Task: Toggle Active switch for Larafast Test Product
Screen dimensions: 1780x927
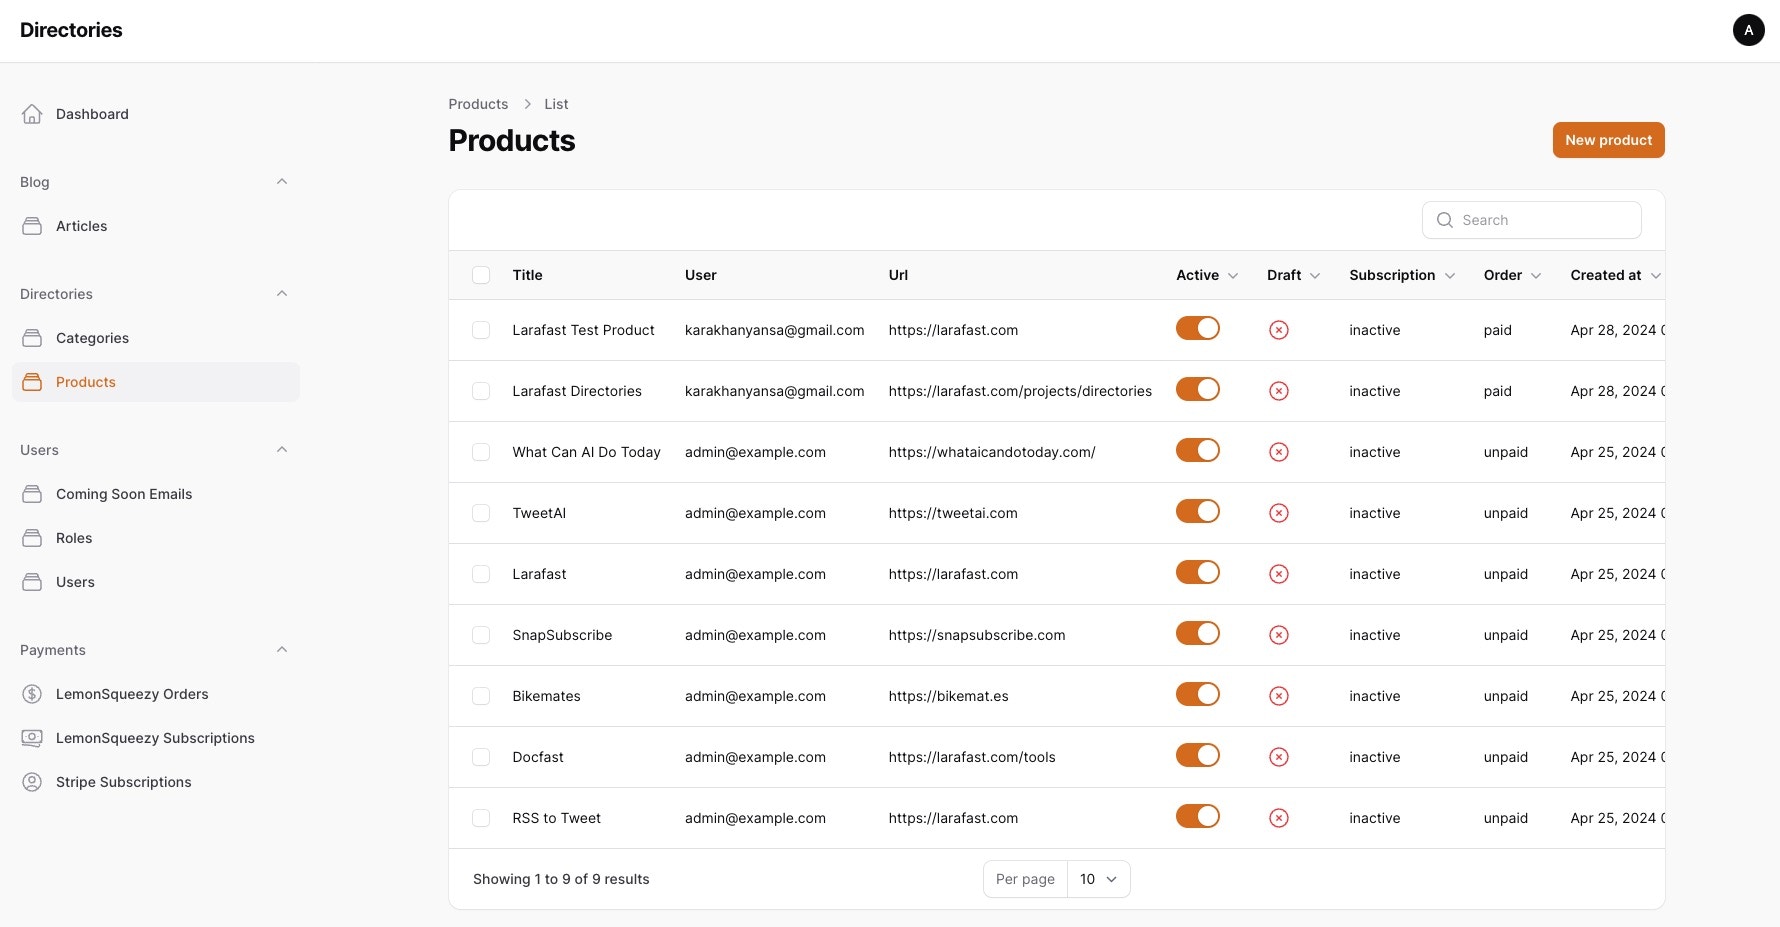Action: click(1197, 328)
